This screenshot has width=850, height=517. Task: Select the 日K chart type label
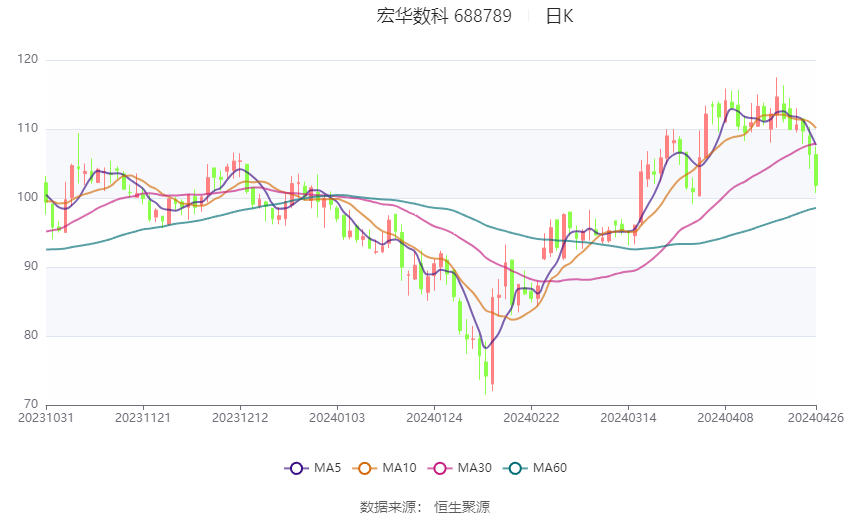[559, 16]
